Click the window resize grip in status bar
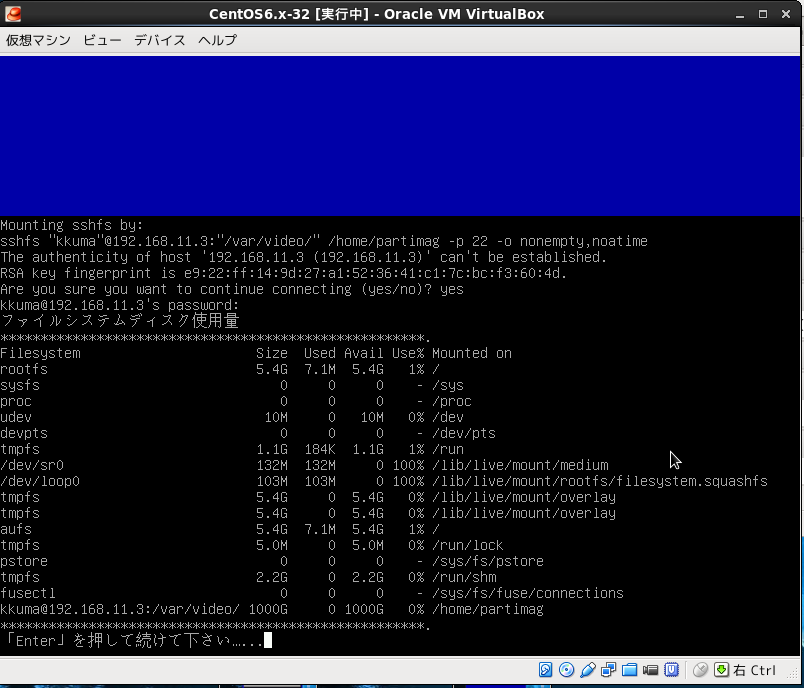The image size is (804, 688). coord(794,672)
